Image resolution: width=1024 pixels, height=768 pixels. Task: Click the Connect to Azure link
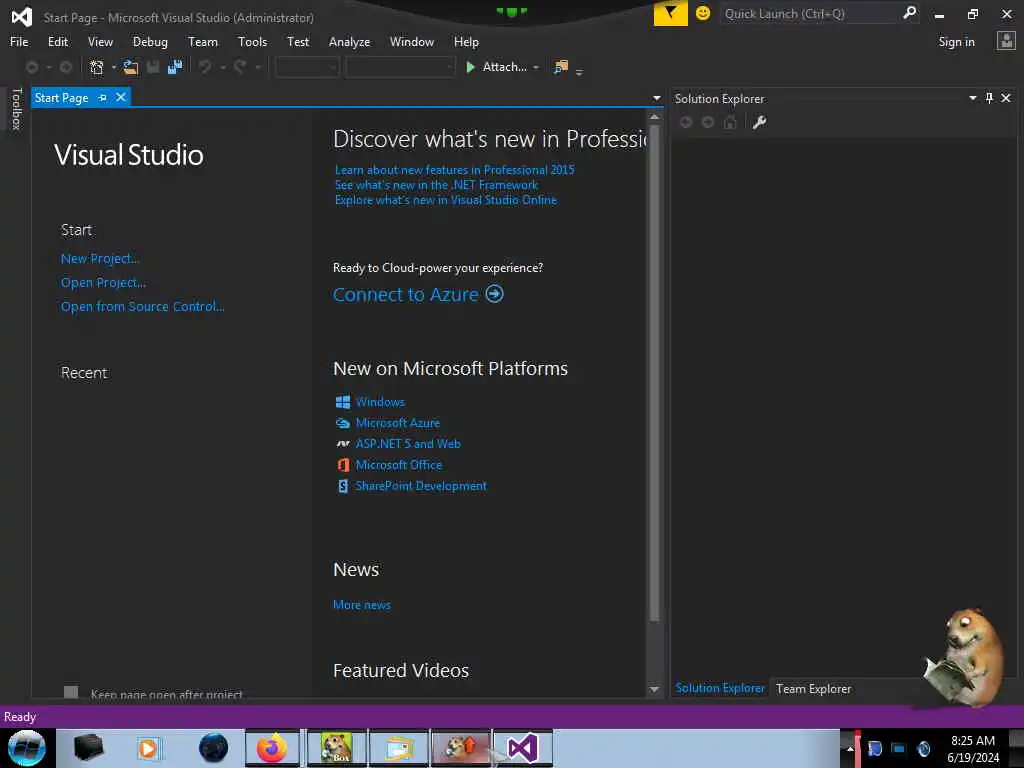(406, 295)
